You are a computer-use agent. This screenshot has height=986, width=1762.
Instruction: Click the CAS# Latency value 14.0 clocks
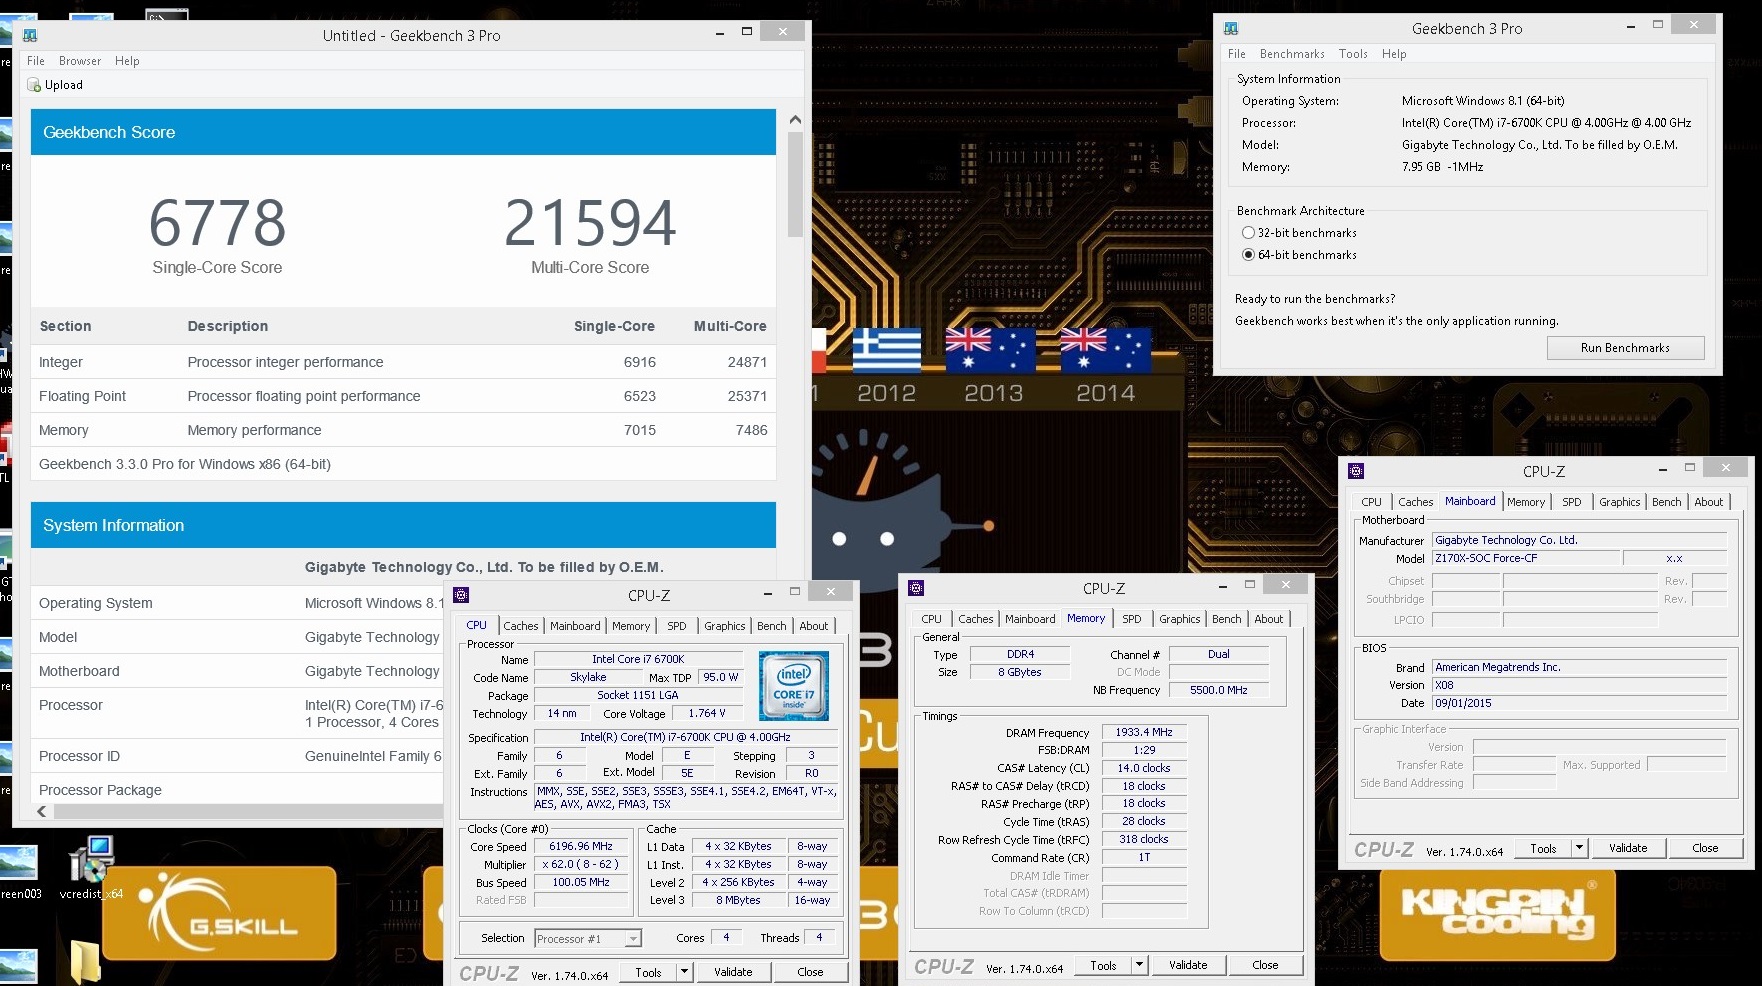coord(1144,768)
